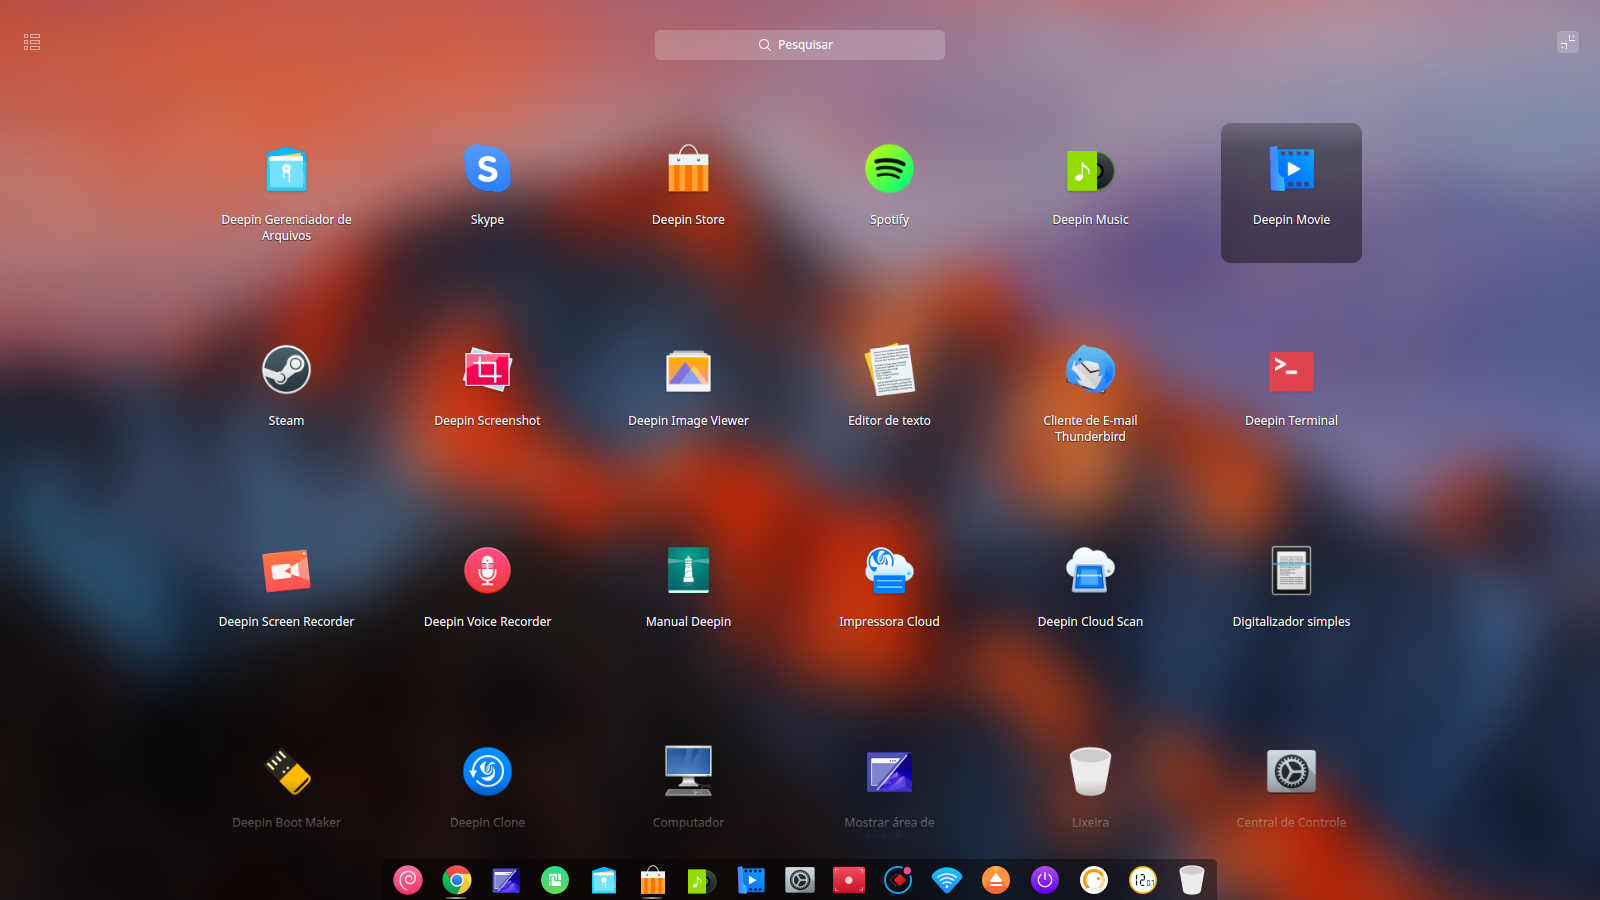Screen dimensions: 1600x900
Task: Open Deepin Terminal
Action: 1291,371
